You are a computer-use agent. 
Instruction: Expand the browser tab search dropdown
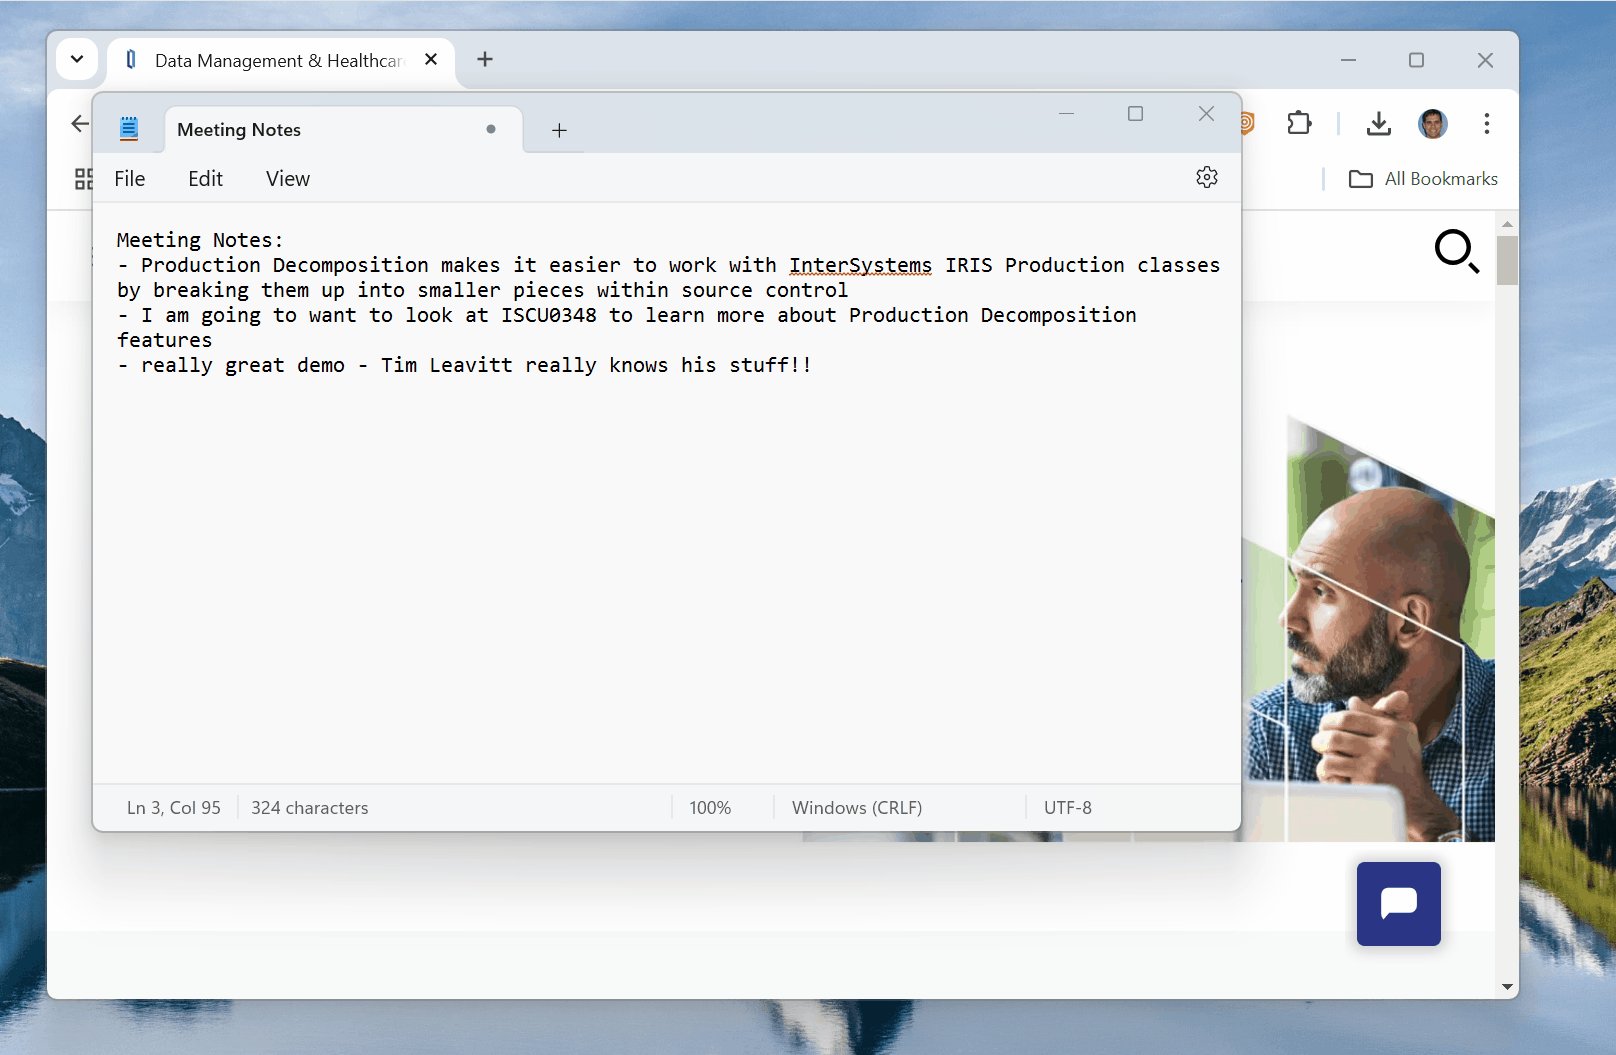[x=77, y=59]
